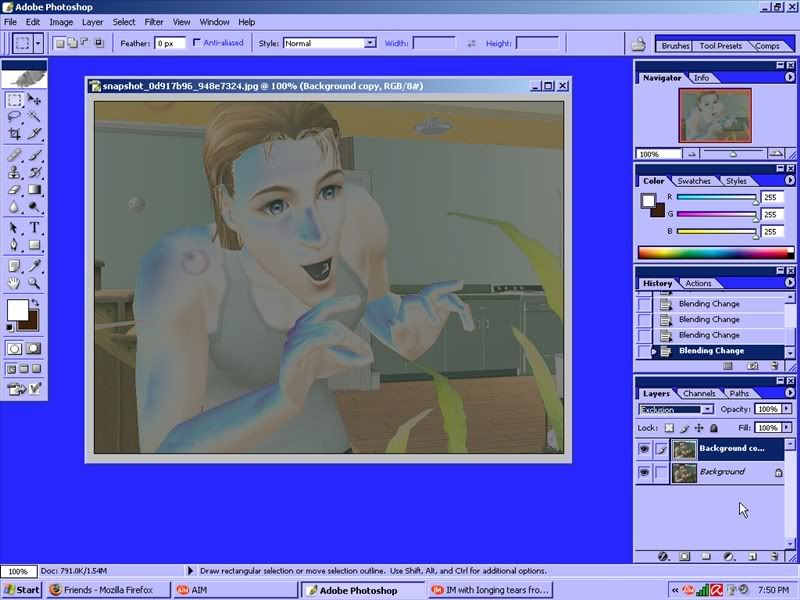Create new layer from Layers panel footer
Screen dimensions: 800x600
752,557
